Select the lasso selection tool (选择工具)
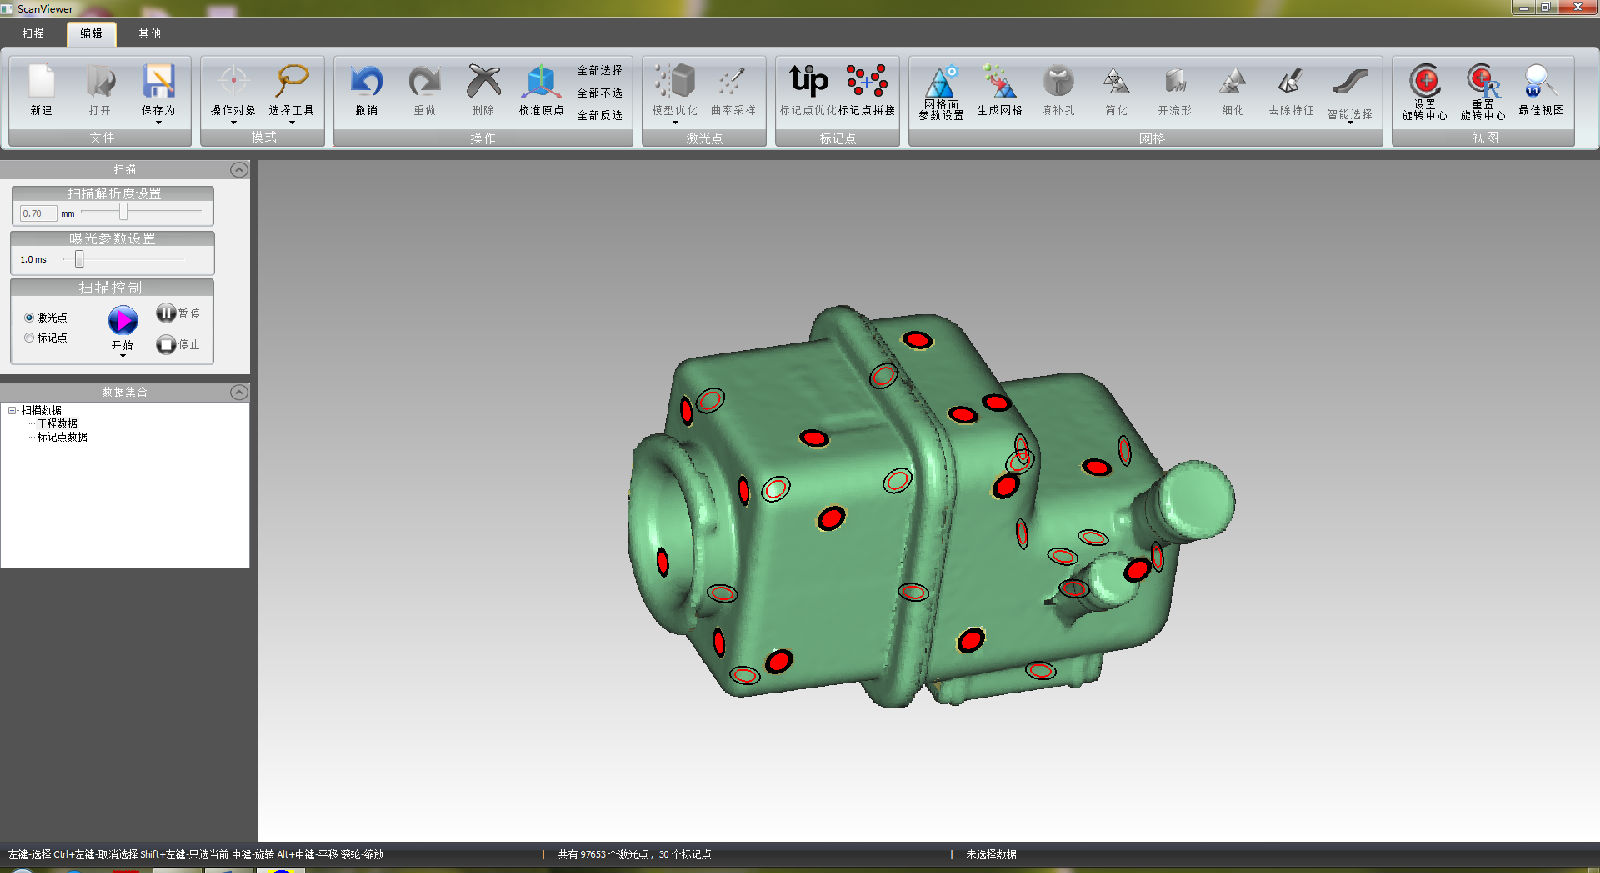 291,82
